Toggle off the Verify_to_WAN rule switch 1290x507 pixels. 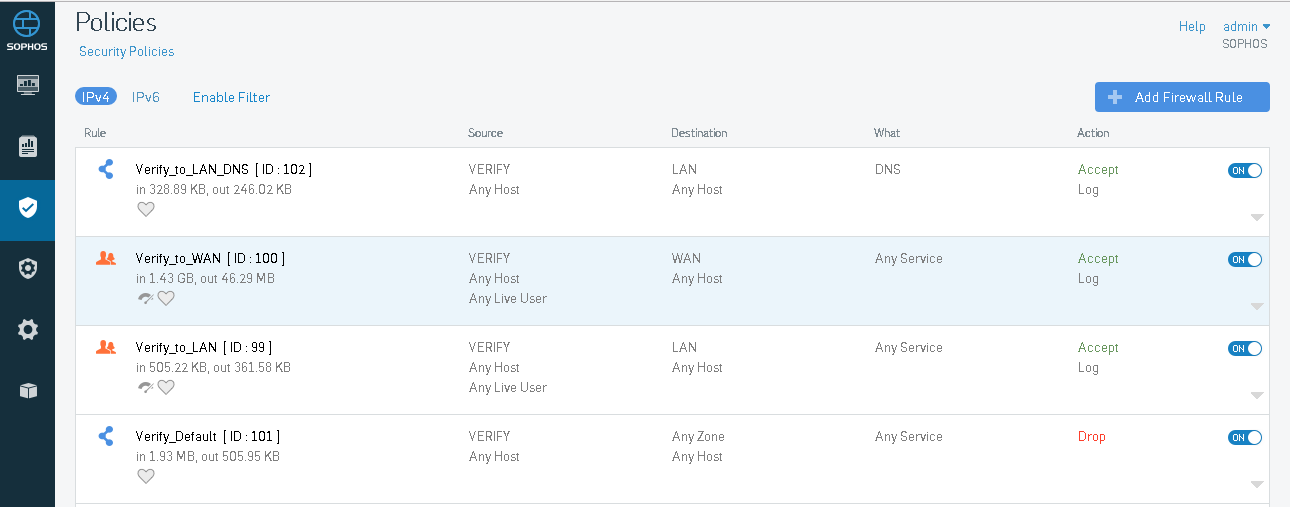pyautogui.click(x=1245, y=259)
